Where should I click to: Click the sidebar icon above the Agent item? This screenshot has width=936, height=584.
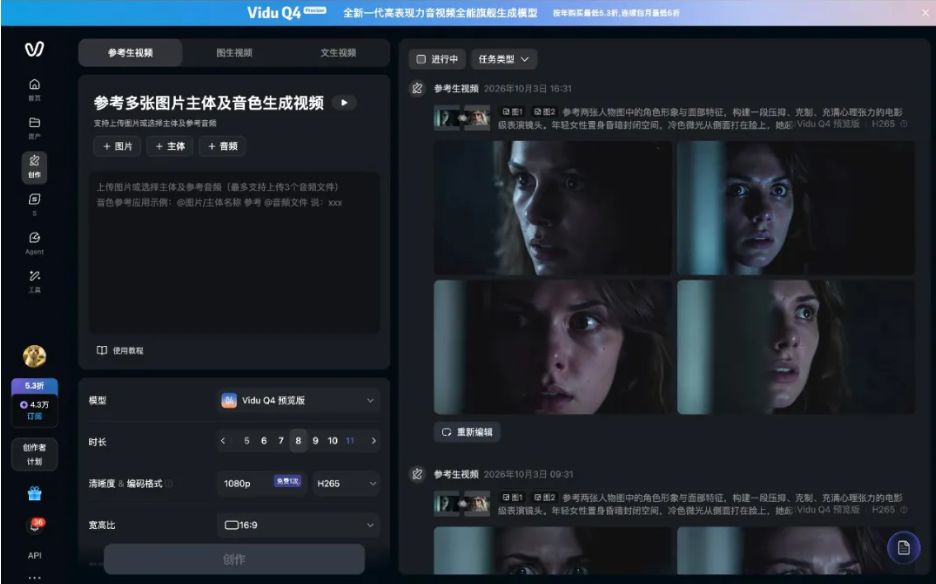coord(35,199)
